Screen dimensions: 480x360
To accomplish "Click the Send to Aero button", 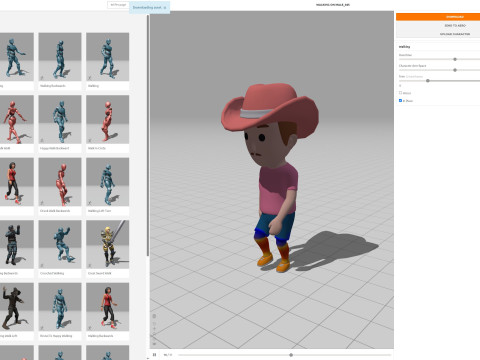I will click(x=455, y=25).
